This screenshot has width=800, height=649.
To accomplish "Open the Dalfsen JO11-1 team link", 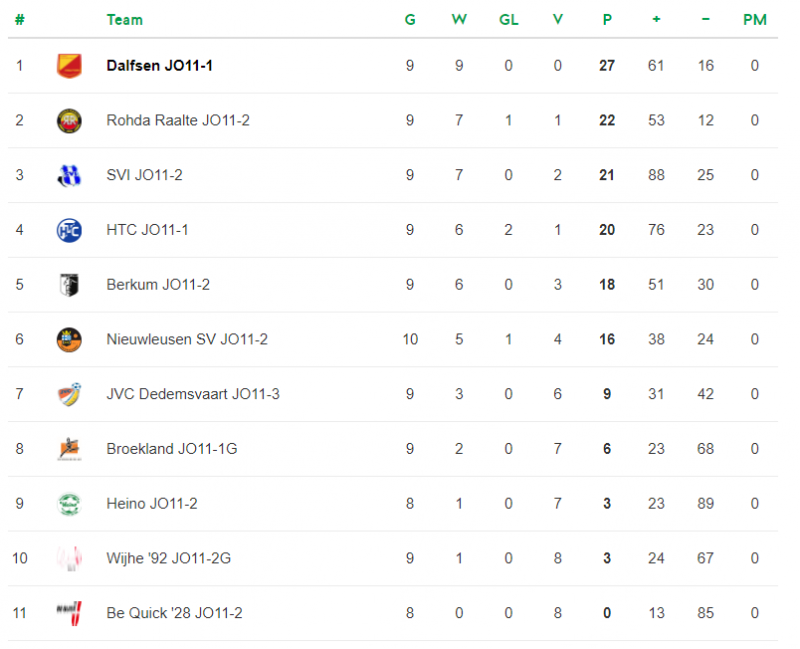I will [159, 66].
